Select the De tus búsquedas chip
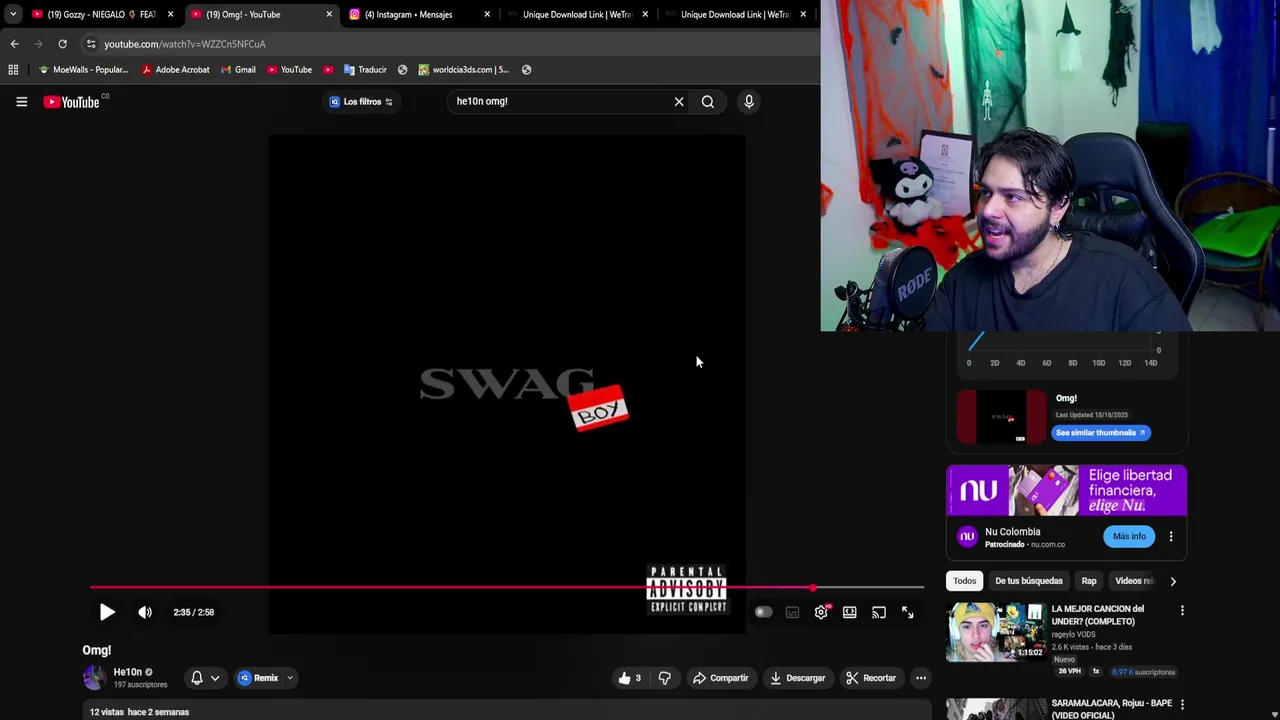This screenshot has width=1280, height=720. [1029, 581]
